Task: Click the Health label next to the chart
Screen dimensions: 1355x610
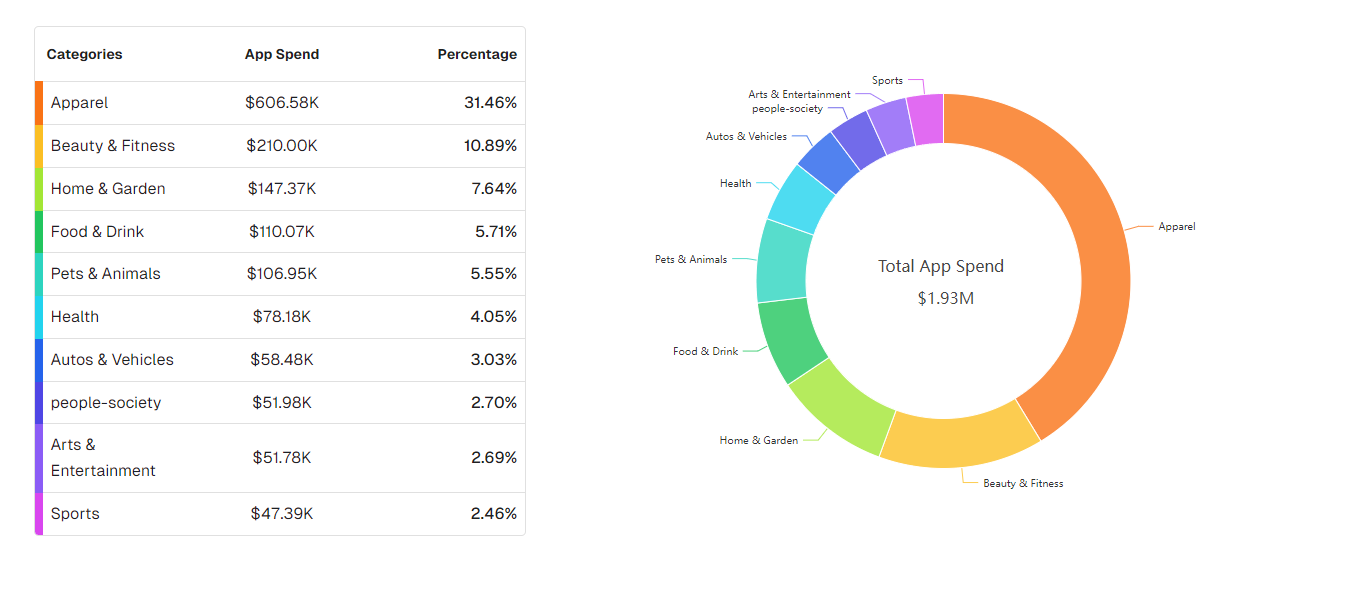Action: pos(735,184)
